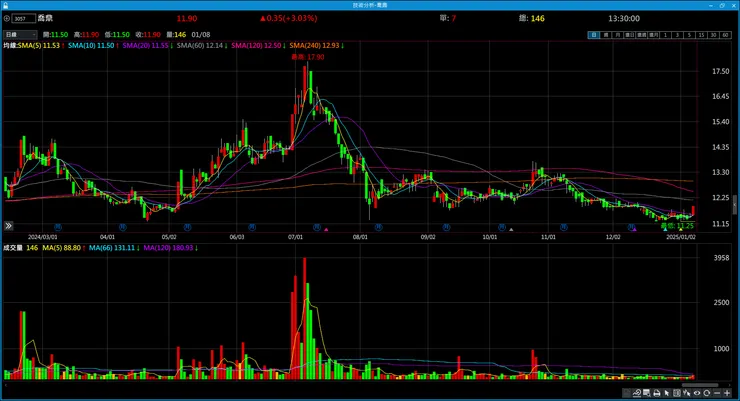This screenshot has height=401, width=740.
Task: Click the split-panel layout icon in bottom toolbar
Action: point(677,393)
